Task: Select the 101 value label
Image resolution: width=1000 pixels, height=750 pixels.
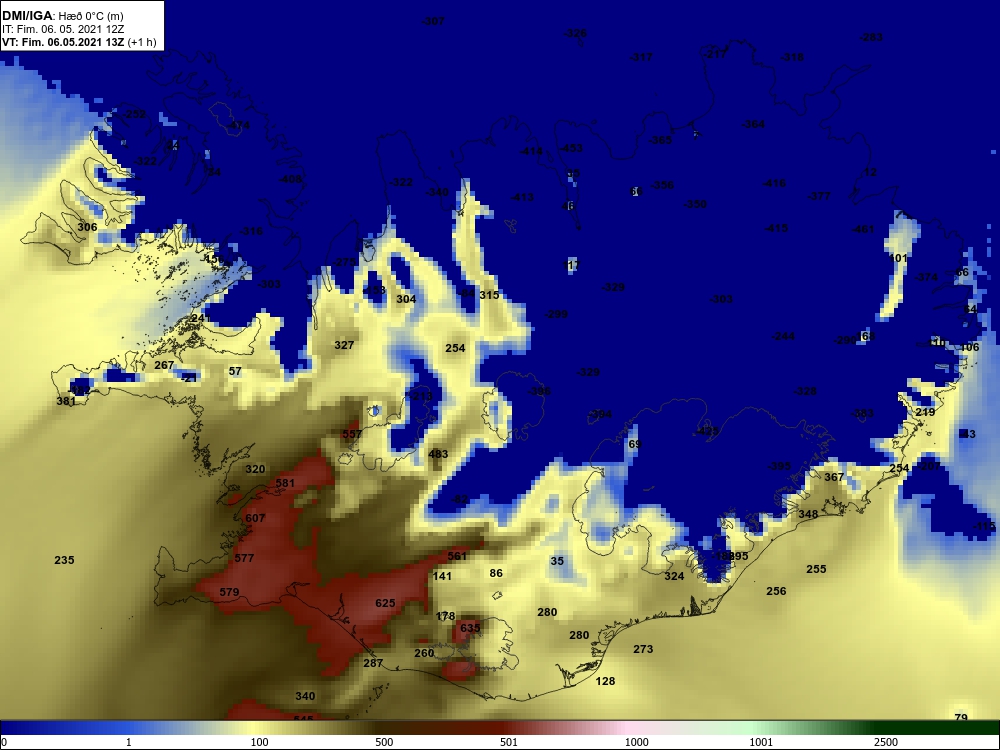Action: click(x=898, y=258)
